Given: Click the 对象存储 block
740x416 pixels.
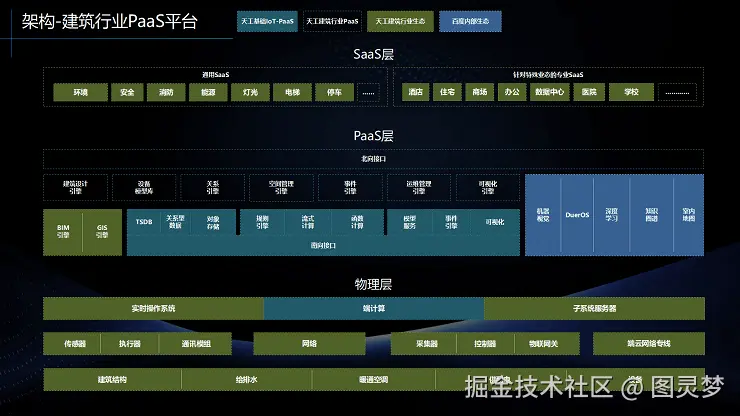Looking at the screenshot, I should pyautogui.click(x=213, y=222).
